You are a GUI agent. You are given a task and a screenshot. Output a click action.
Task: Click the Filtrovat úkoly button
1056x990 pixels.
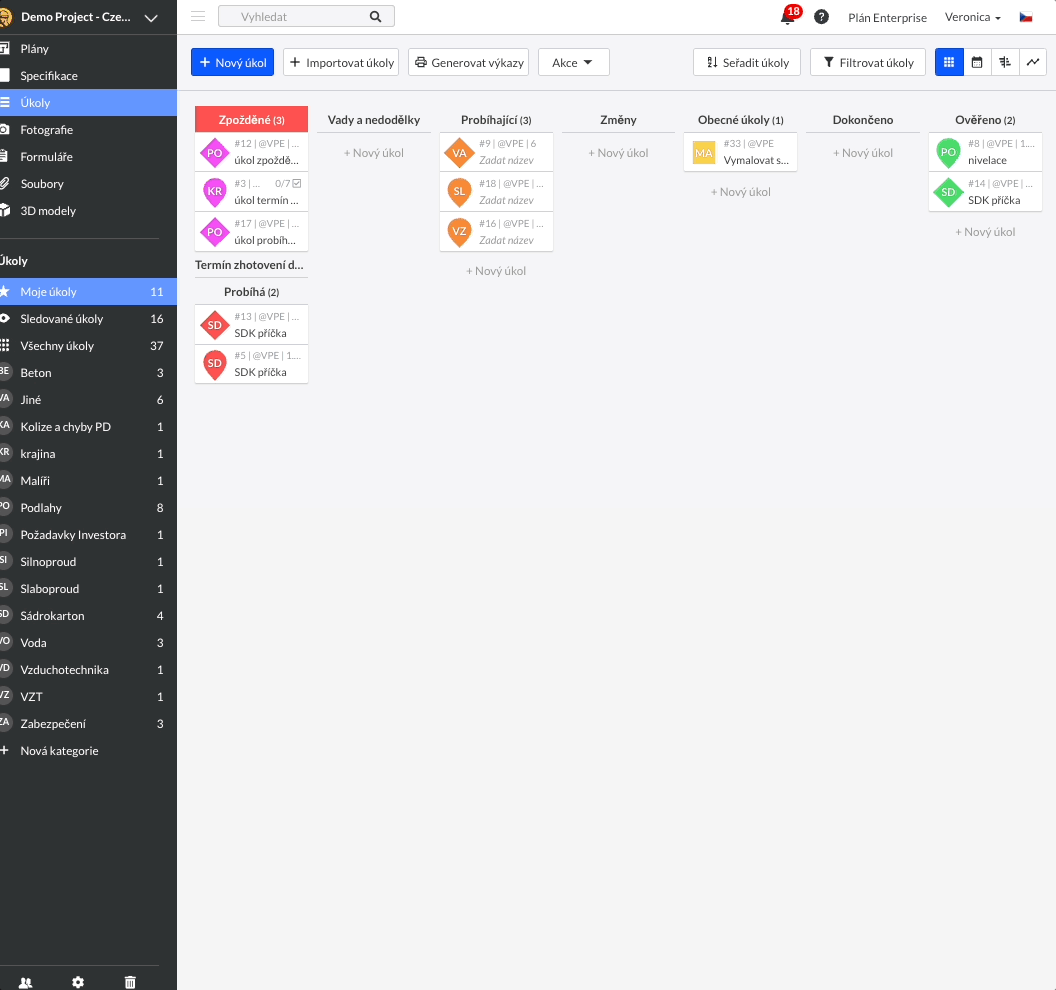(x=867, y=61)
